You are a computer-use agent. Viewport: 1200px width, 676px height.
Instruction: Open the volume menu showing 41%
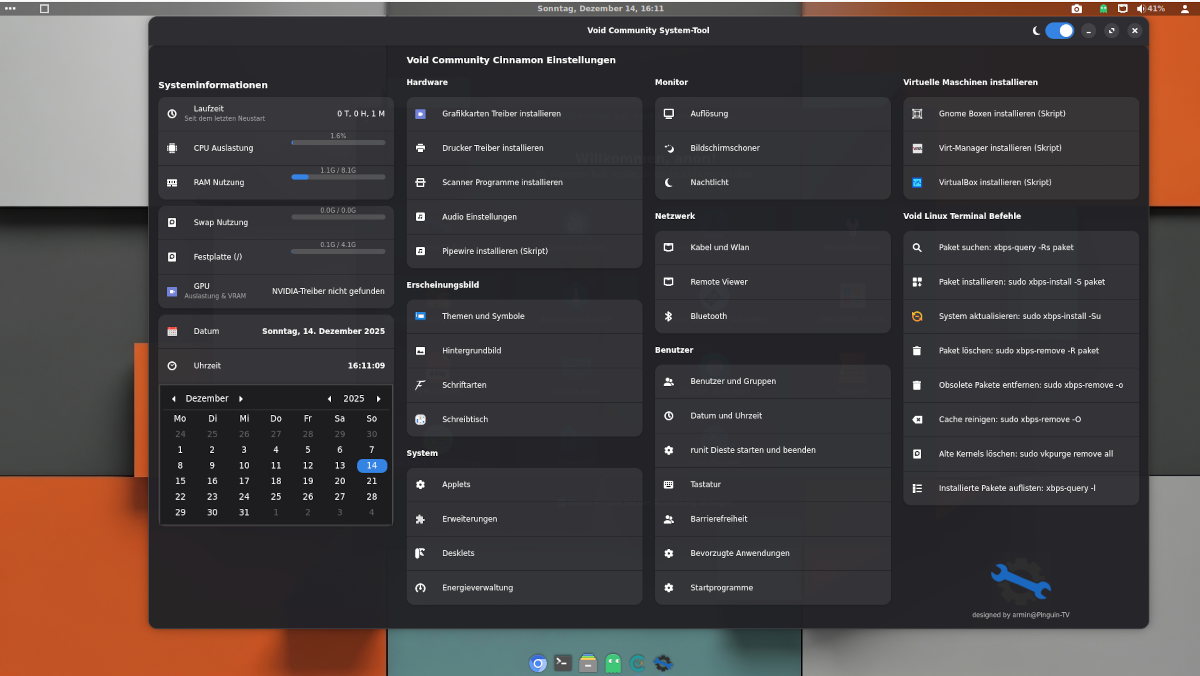[x=1150, y=8]
